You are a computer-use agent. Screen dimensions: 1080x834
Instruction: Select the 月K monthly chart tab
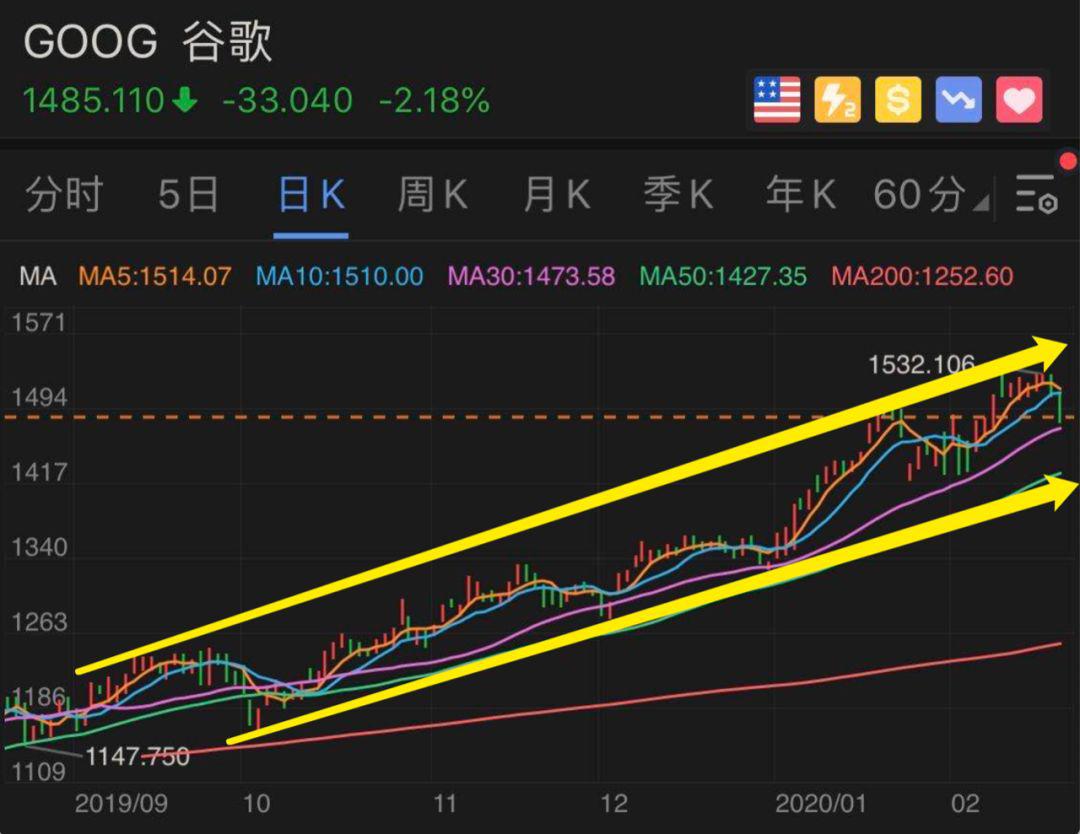[557, 194]
